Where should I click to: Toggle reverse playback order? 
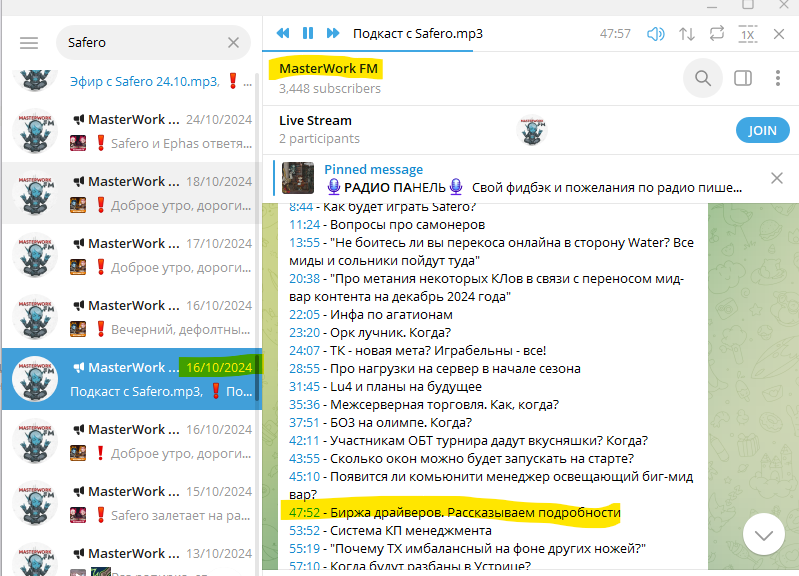tap(686, 33)
